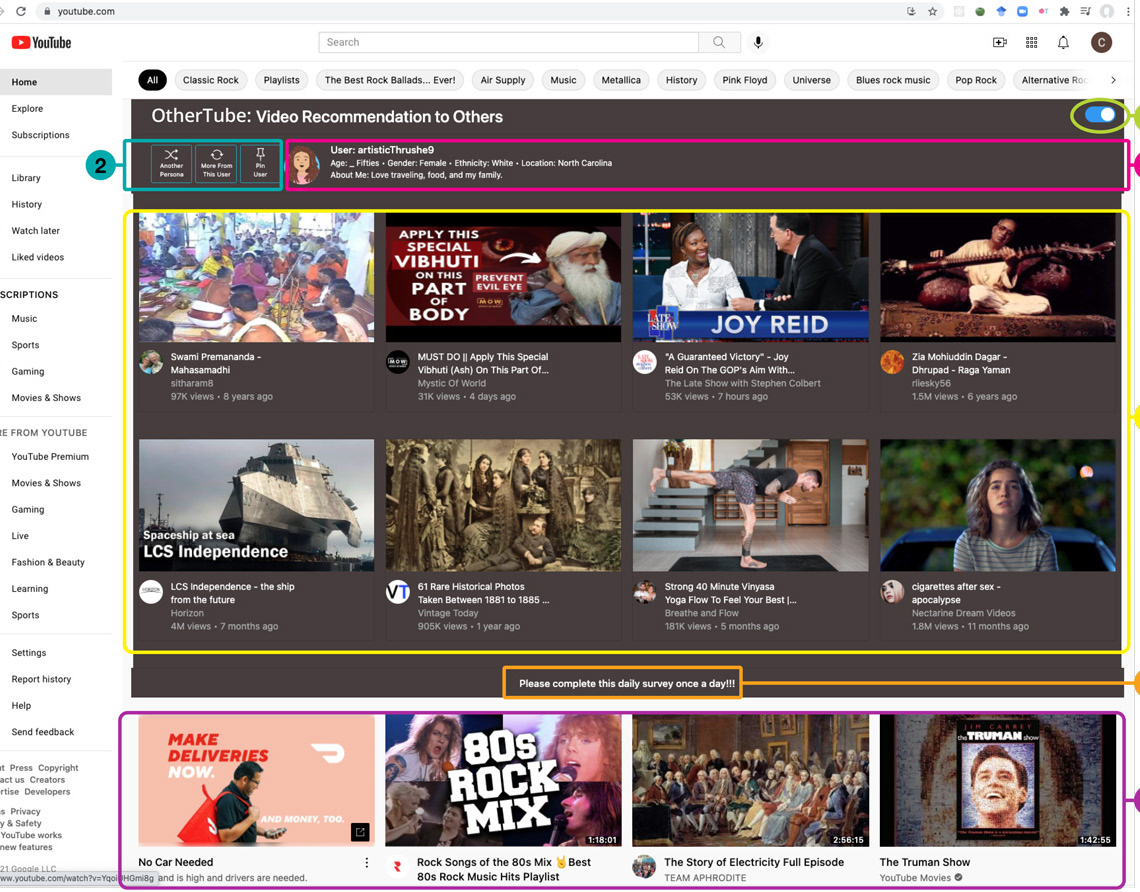Open the notifications bell
Viewport: 1140px width, 892px height.
click(1063, 43)
